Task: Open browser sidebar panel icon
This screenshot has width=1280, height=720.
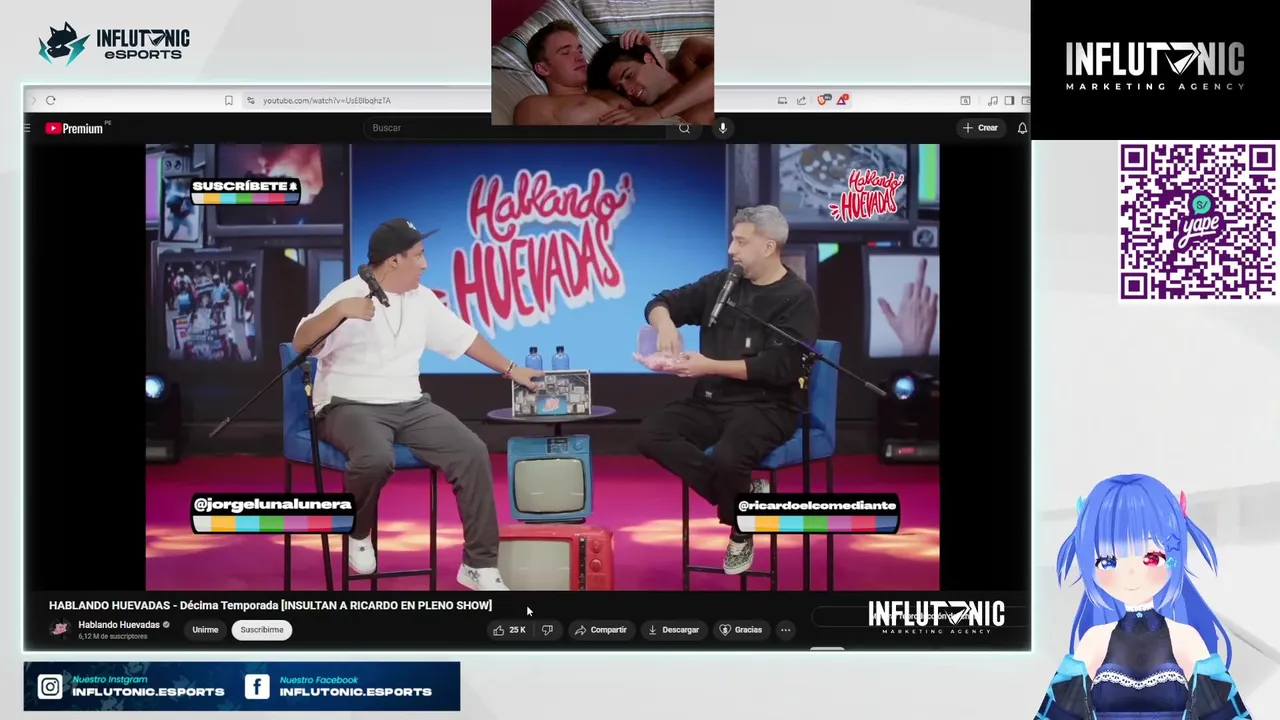Action: 1009,100
